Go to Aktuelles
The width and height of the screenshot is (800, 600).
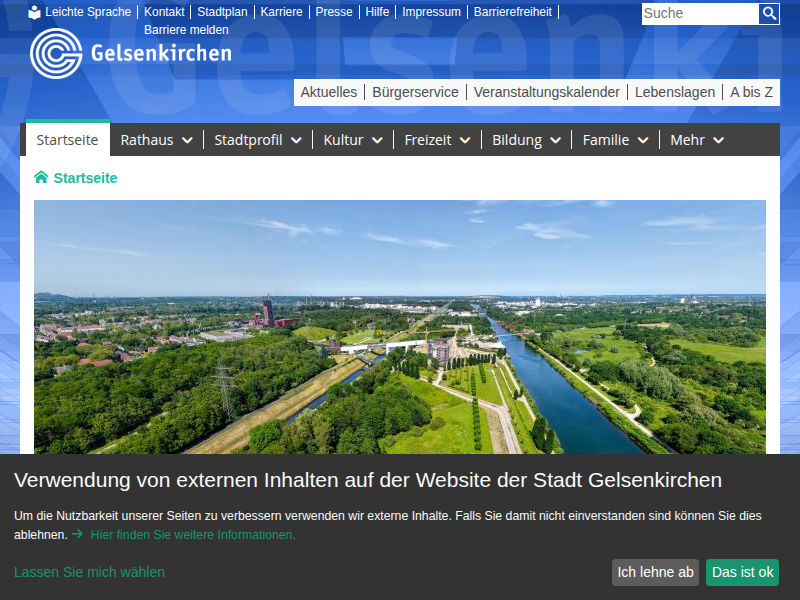329,92
